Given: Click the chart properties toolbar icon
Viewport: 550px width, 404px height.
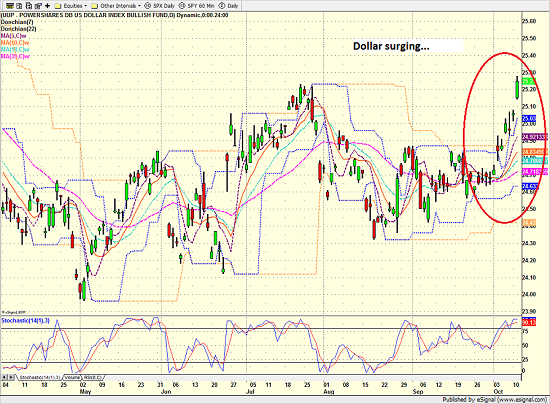Looking at the screenshot, I should (38, 6).
